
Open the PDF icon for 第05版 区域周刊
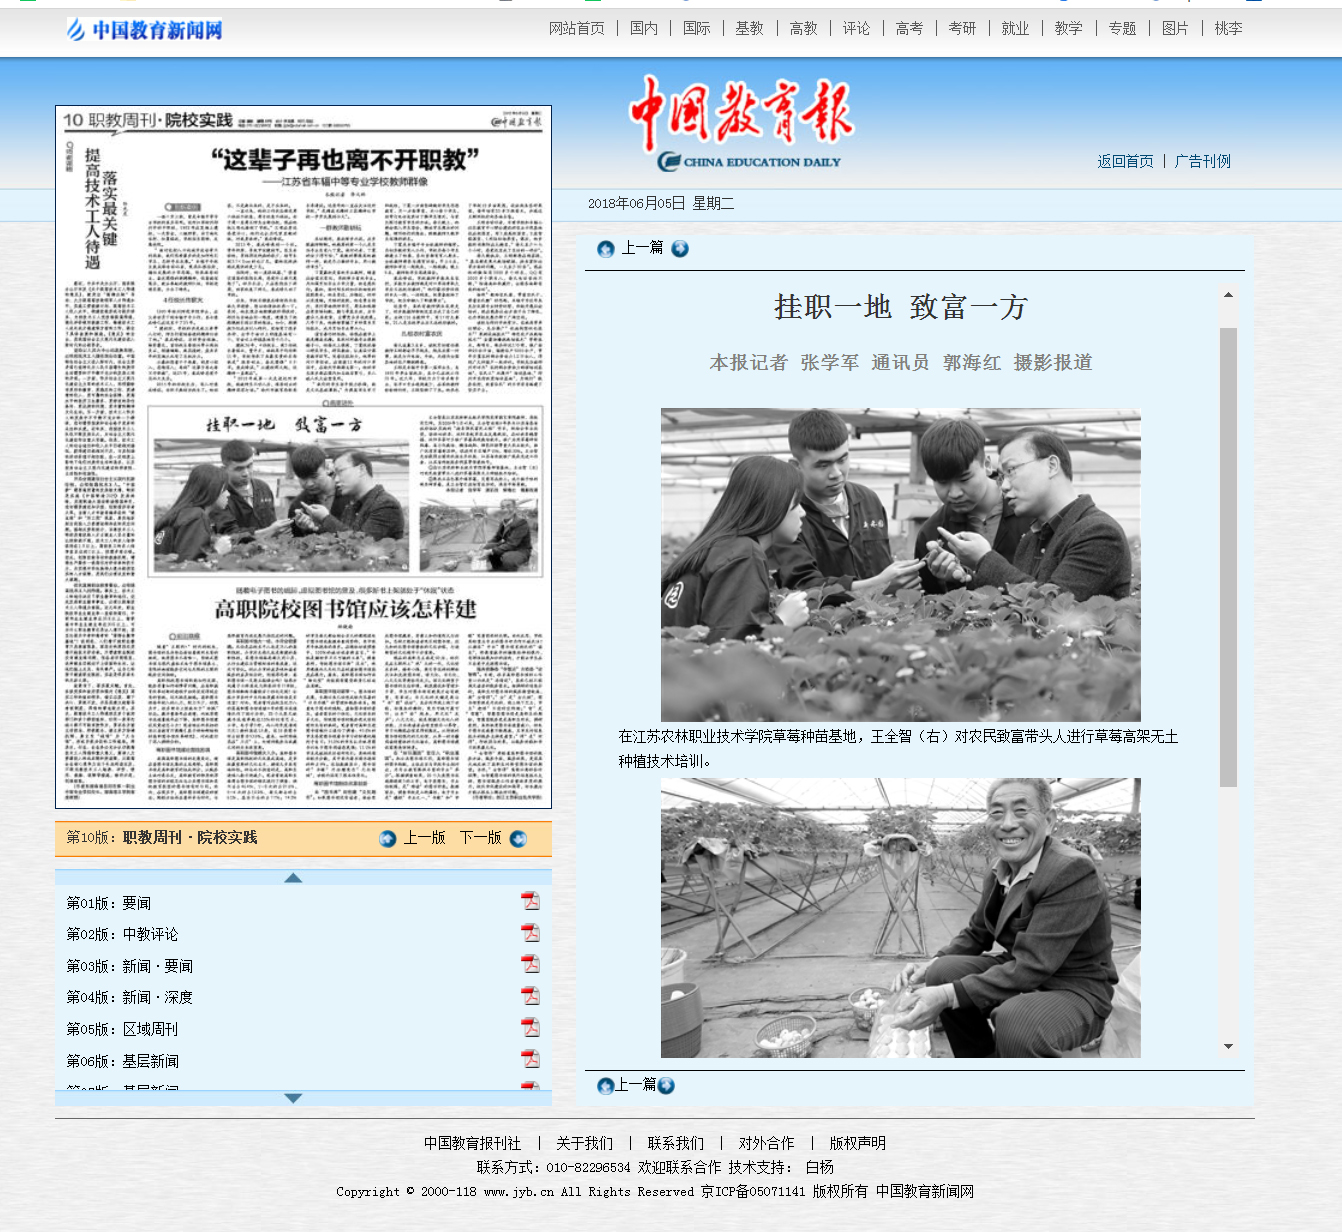pos(530,1028)
